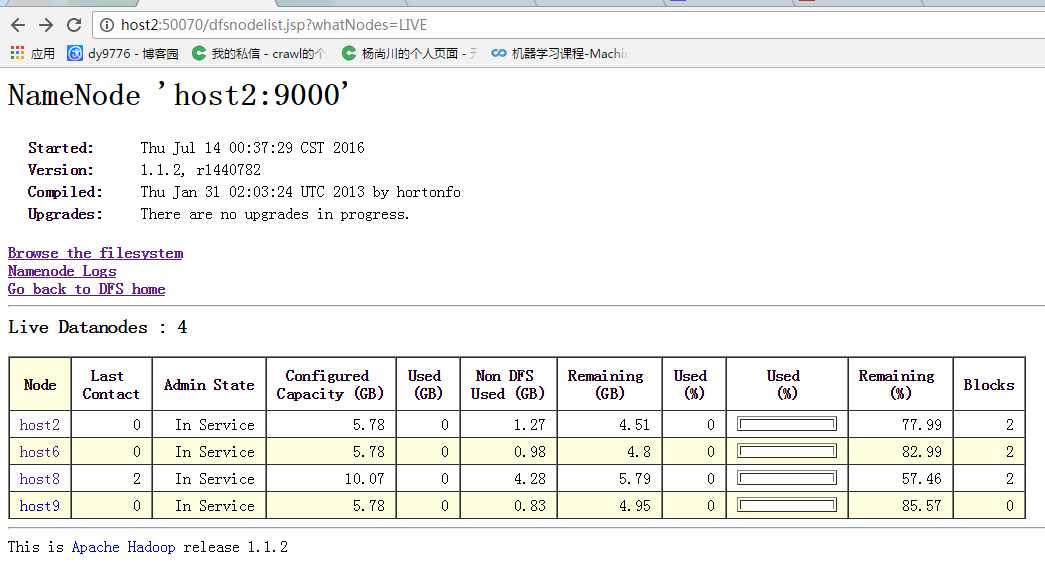Click host8 last contact value 2
1045x563 pixels.
(137, 479)
